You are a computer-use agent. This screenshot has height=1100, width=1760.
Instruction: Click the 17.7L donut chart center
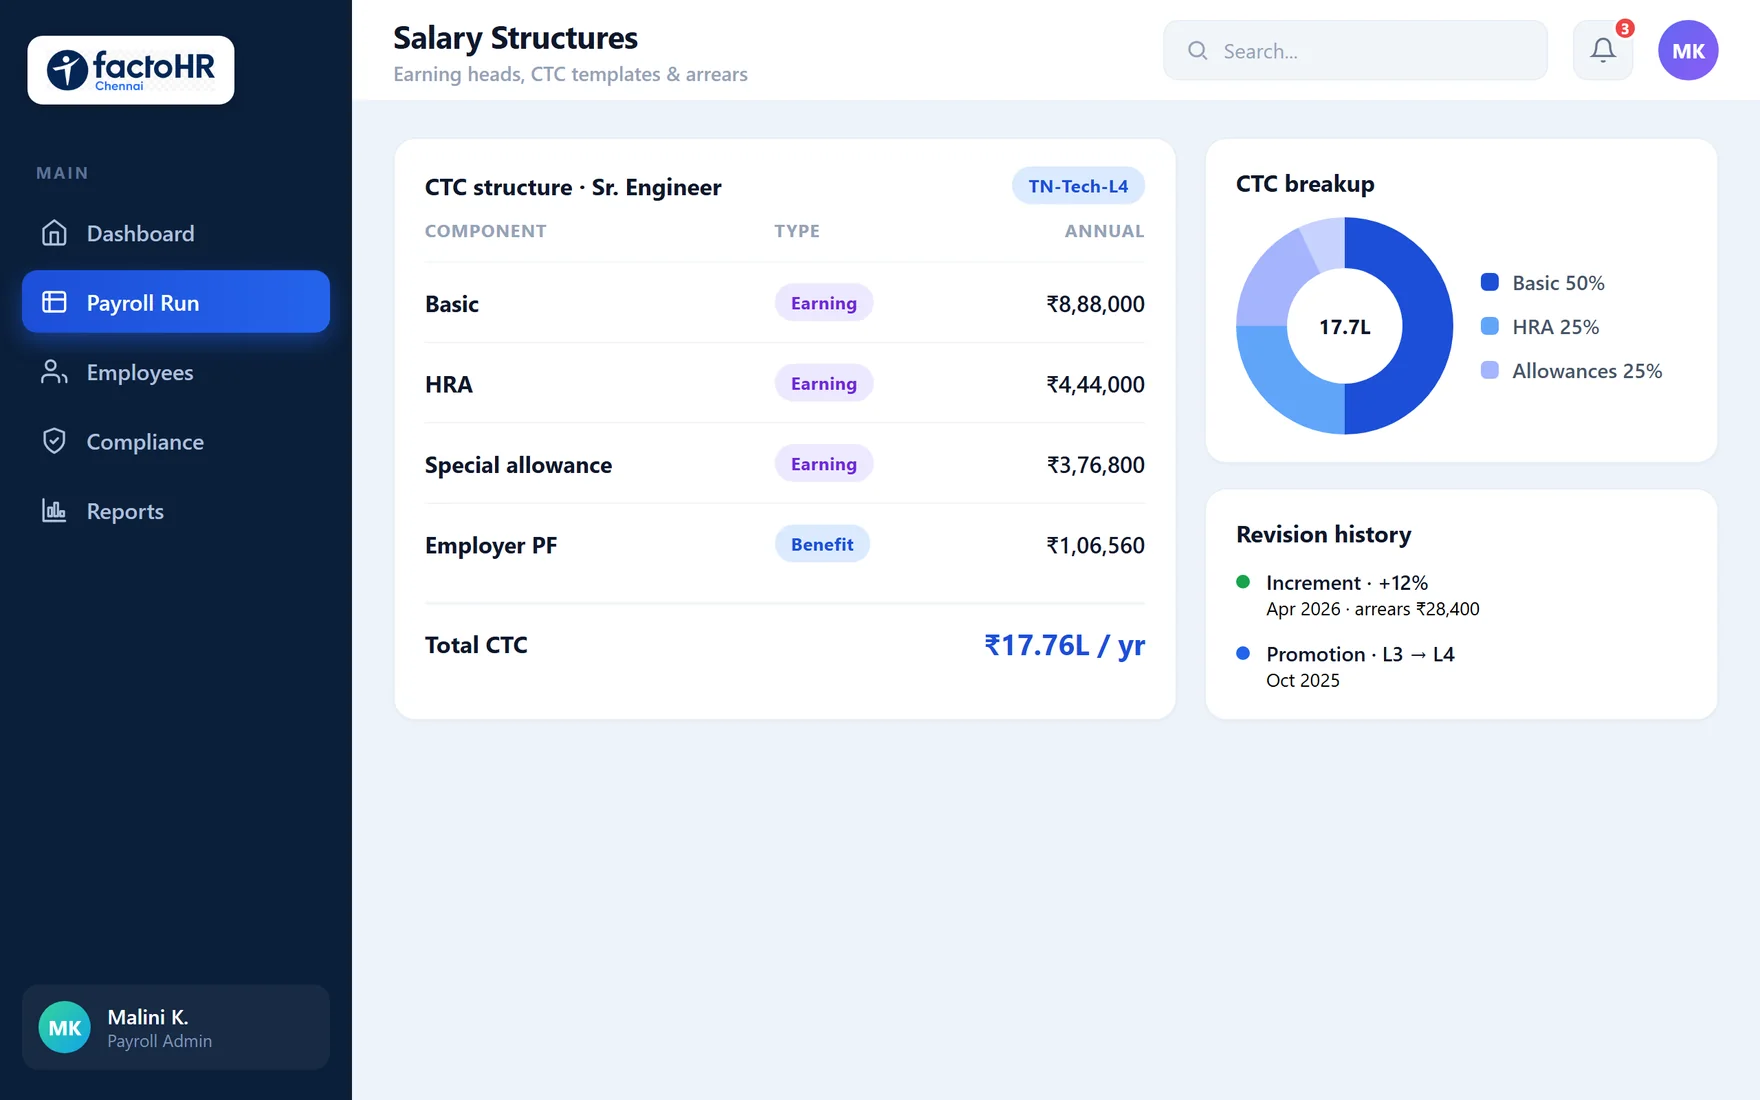click(1345, 327)
